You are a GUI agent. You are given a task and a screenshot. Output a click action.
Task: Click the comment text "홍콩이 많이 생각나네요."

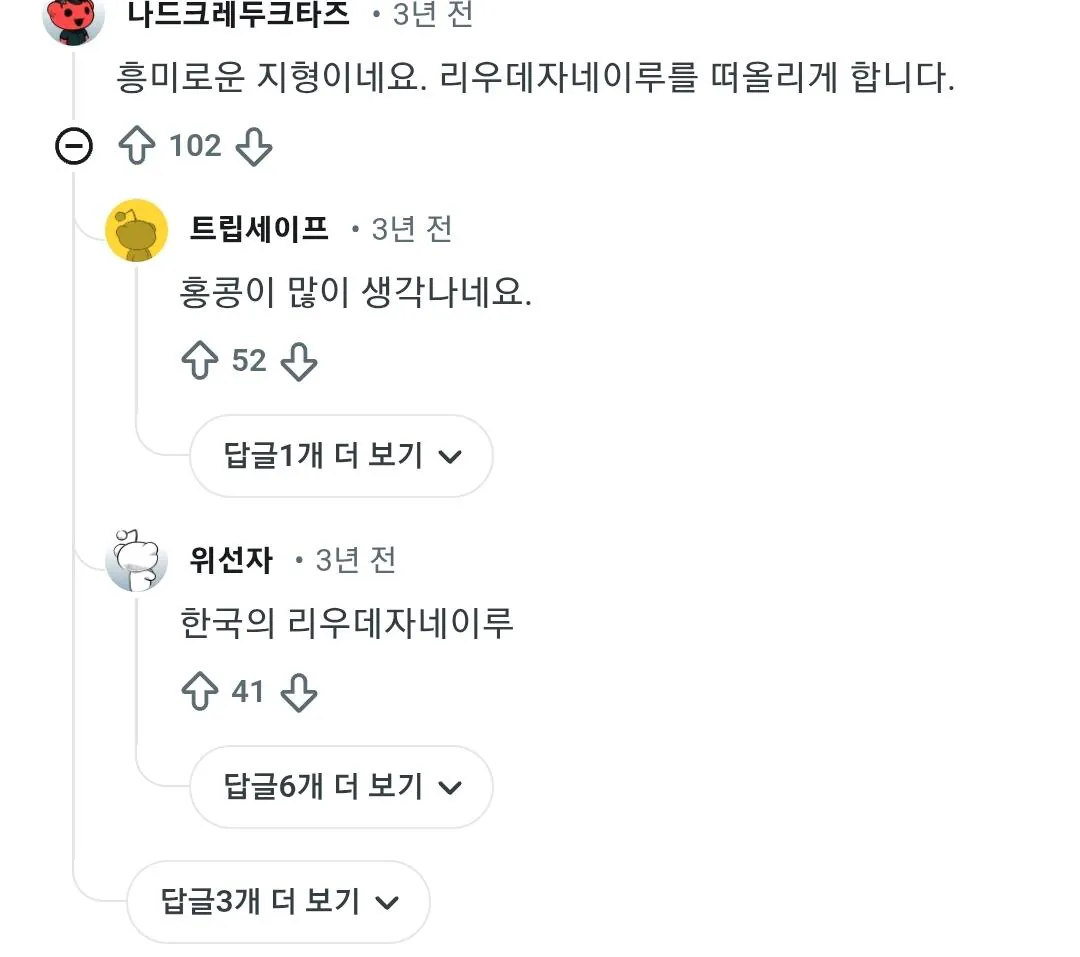click(x=355, y=293)
